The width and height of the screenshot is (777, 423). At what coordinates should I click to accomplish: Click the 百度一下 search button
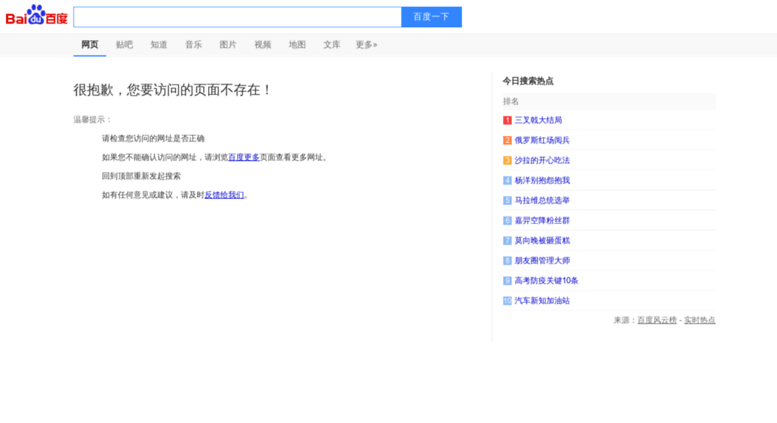click(x=431, y=17)
